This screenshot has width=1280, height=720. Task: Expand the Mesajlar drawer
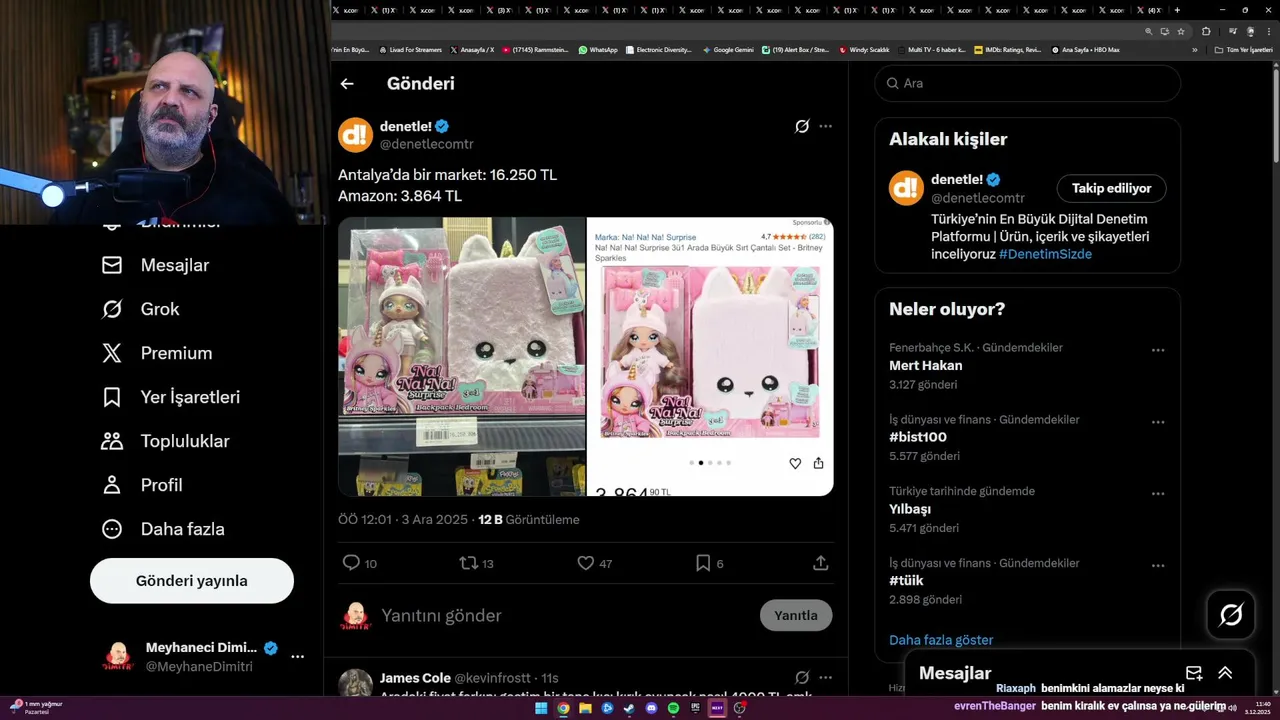click(x=1225, y=673)
